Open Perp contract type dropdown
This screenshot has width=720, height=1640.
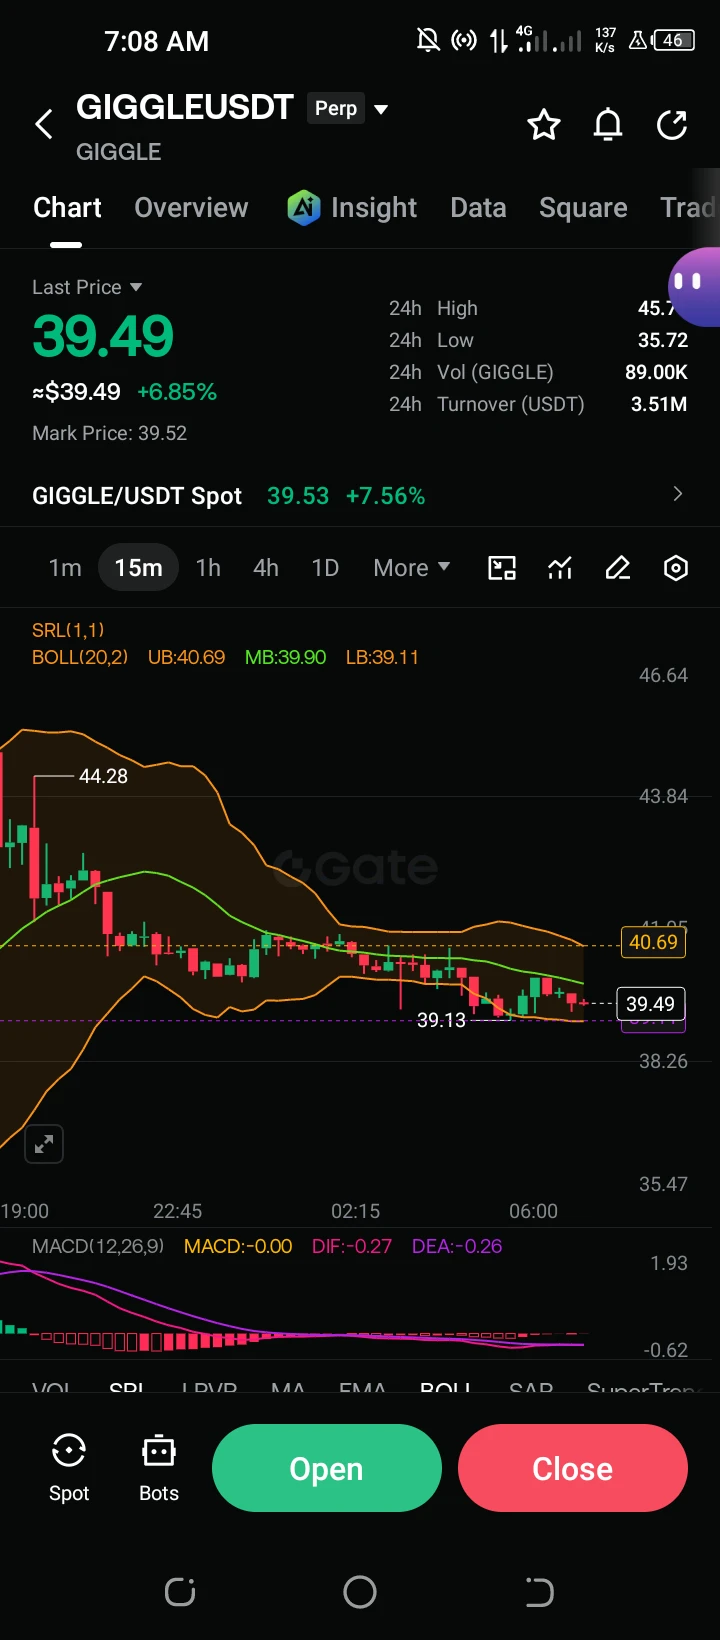point(348,108)
